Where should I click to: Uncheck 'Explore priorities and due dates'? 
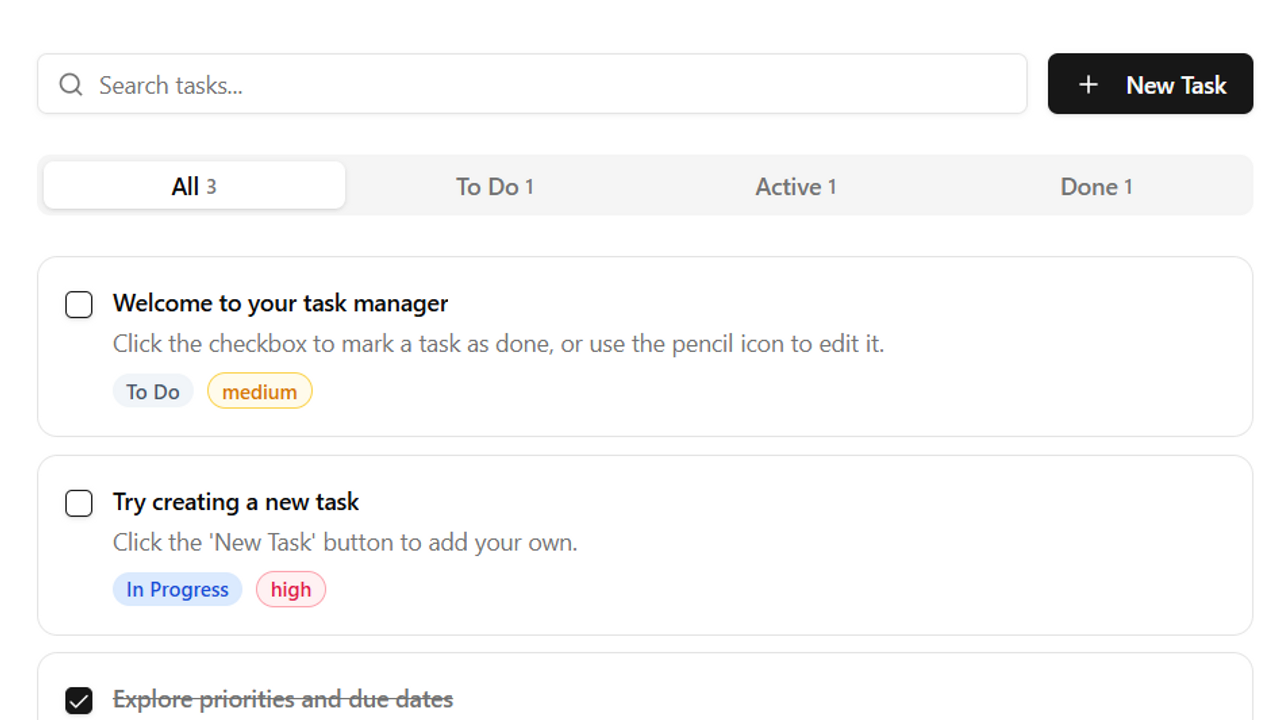79,701
